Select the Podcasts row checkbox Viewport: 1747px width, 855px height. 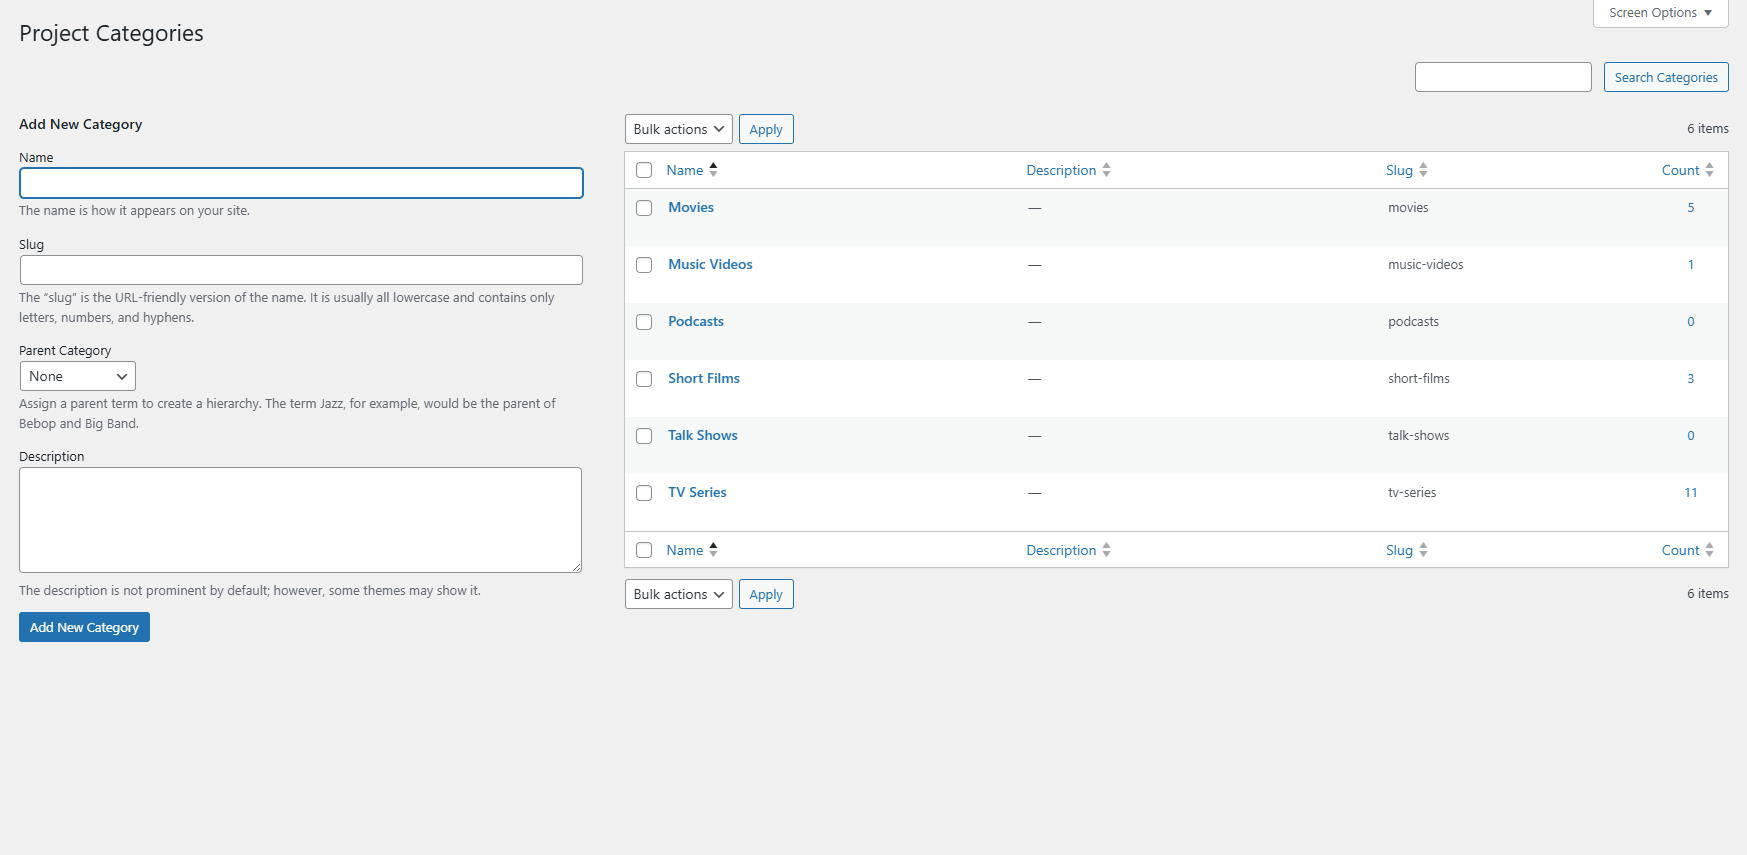coord(644,322)
